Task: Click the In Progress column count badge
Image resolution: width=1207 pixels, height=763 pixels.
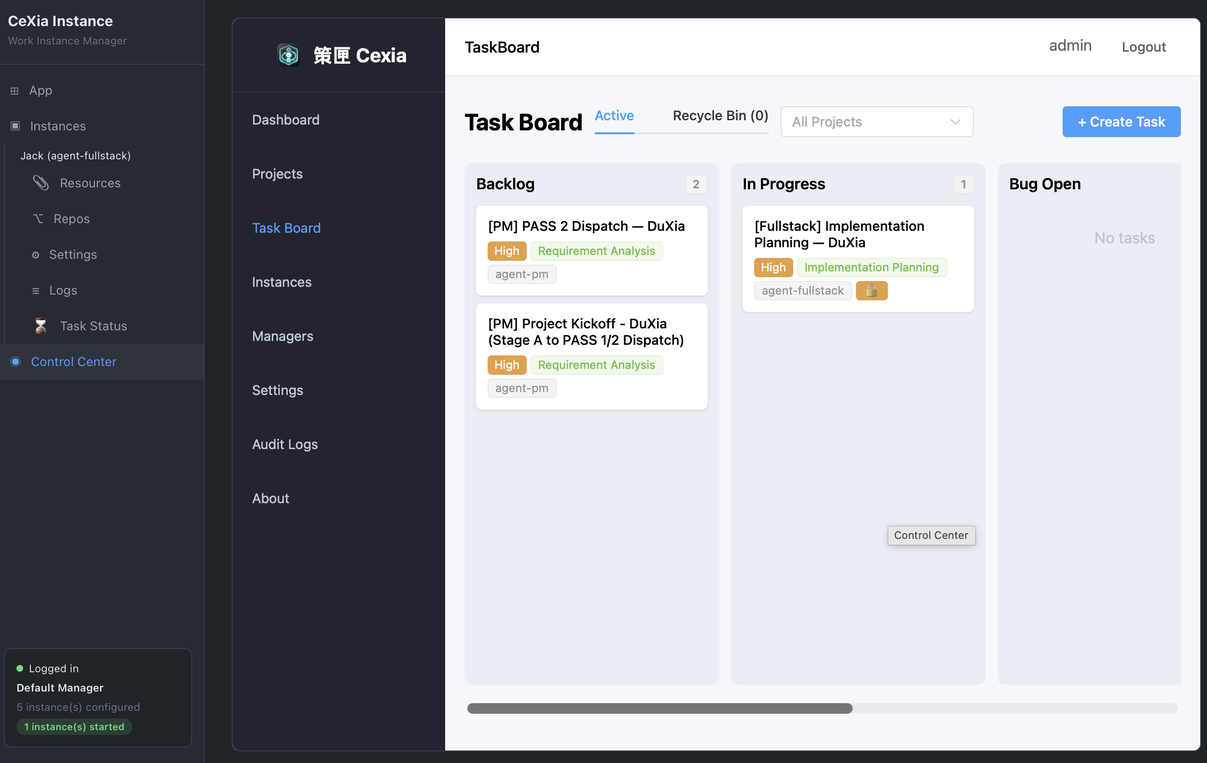Action: 963,184
